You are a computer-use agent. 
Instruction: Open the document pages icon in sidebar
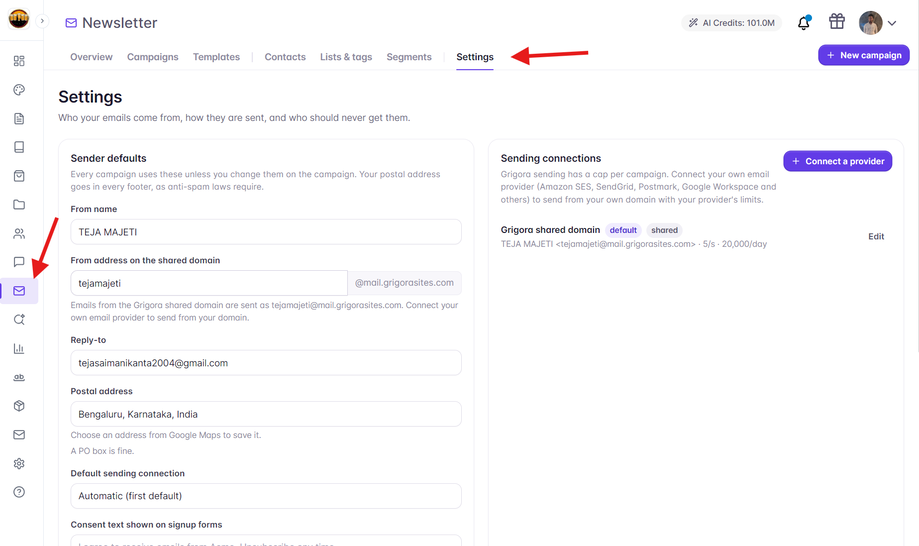point(19,118)
